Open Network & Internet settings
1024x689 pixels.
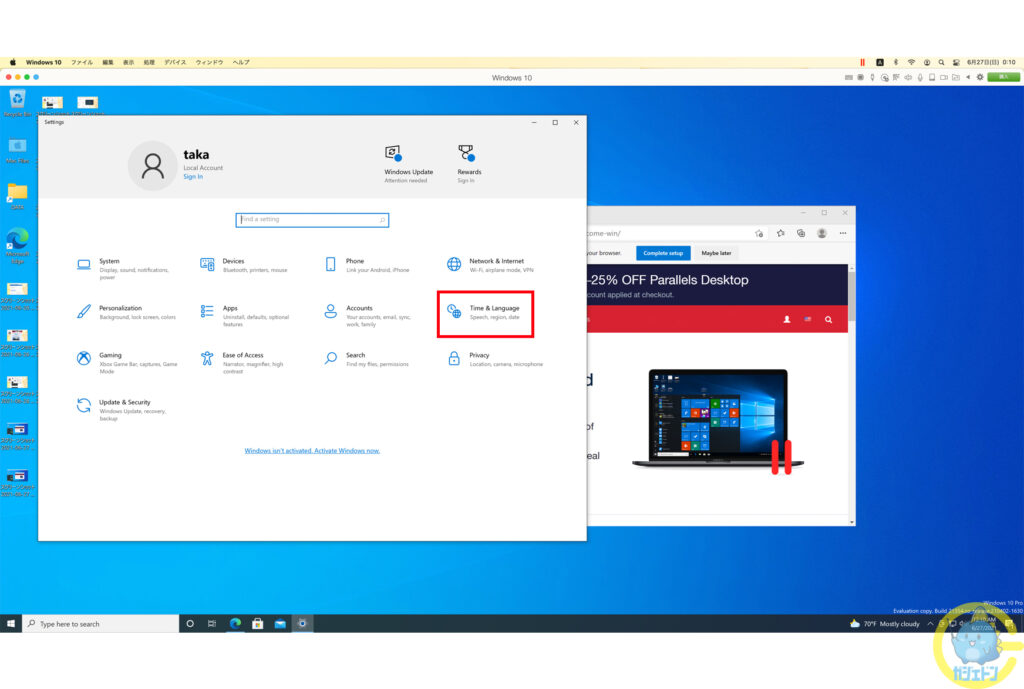(x=490, y=264)
